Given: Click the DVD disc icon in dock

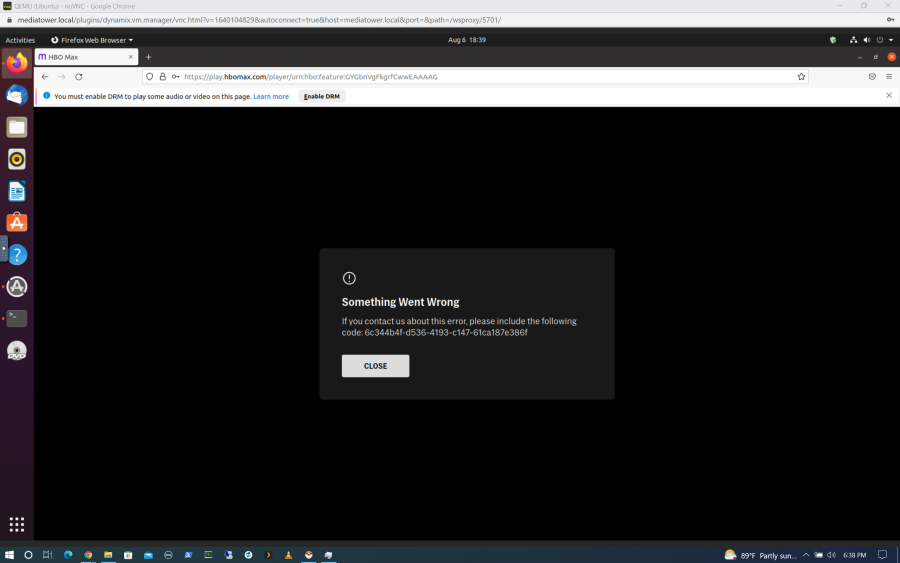Looking at the screenshot, I should pos(17,351).
